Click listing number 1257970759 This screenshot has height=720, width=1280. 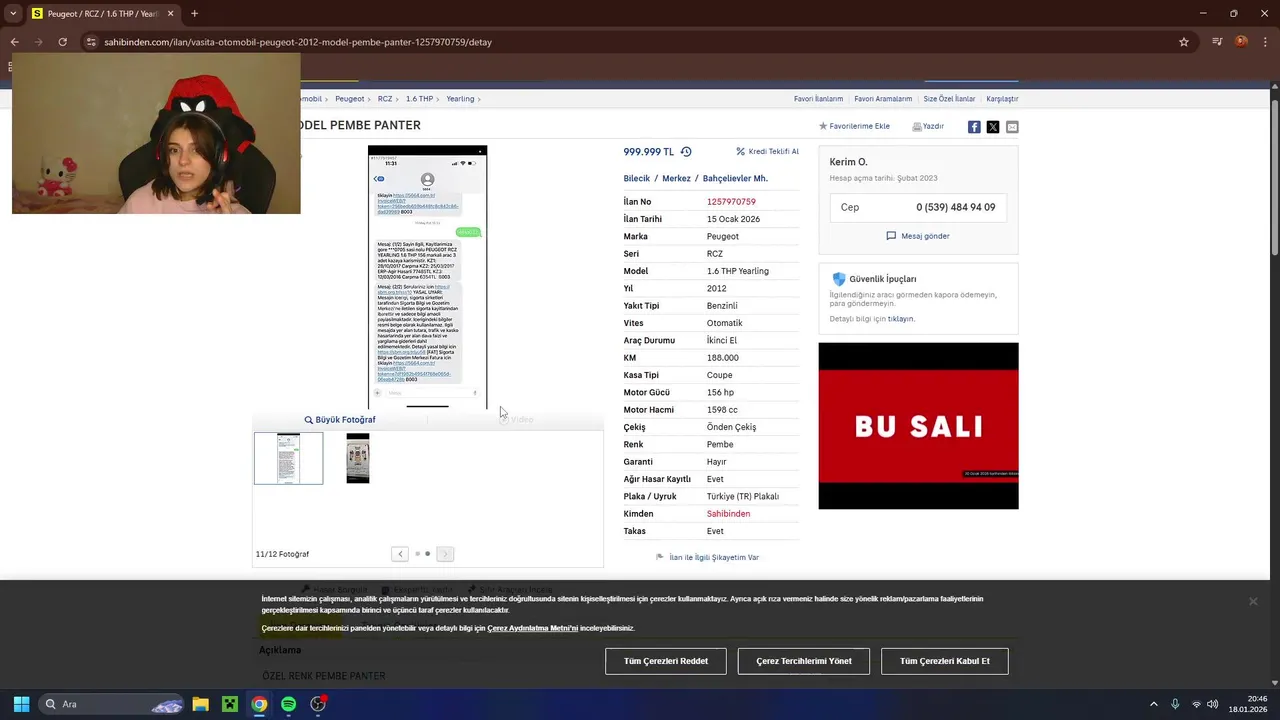(731, 202)
